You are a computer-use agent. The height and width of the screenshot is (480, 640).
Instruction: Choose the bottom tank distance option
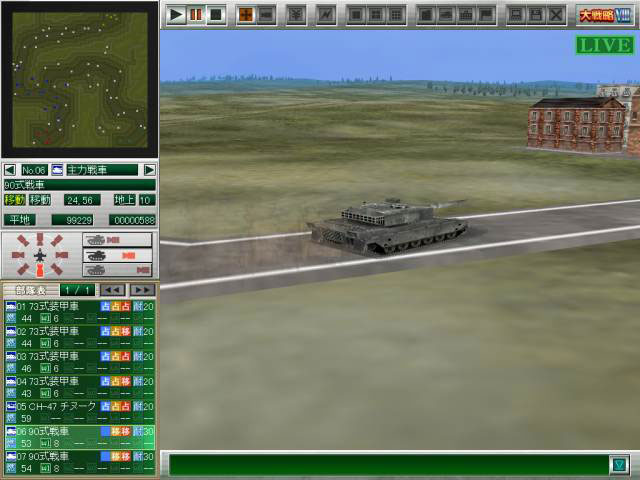pos(117,270)
